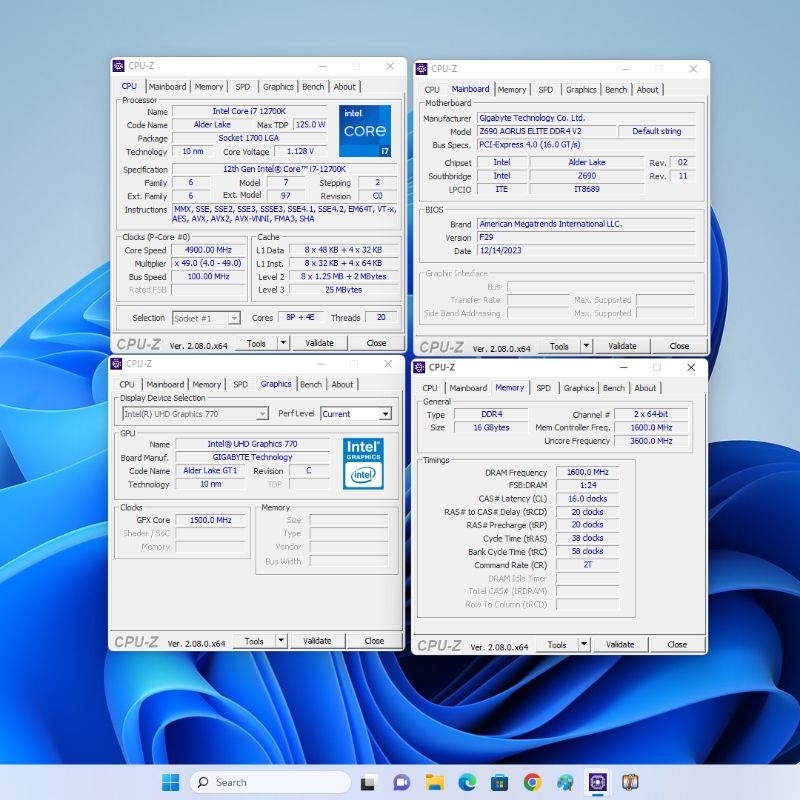Expand the Display Device Selection combo box
The width and height of the screenshot is (800, 800).
(x=195, y=414)
